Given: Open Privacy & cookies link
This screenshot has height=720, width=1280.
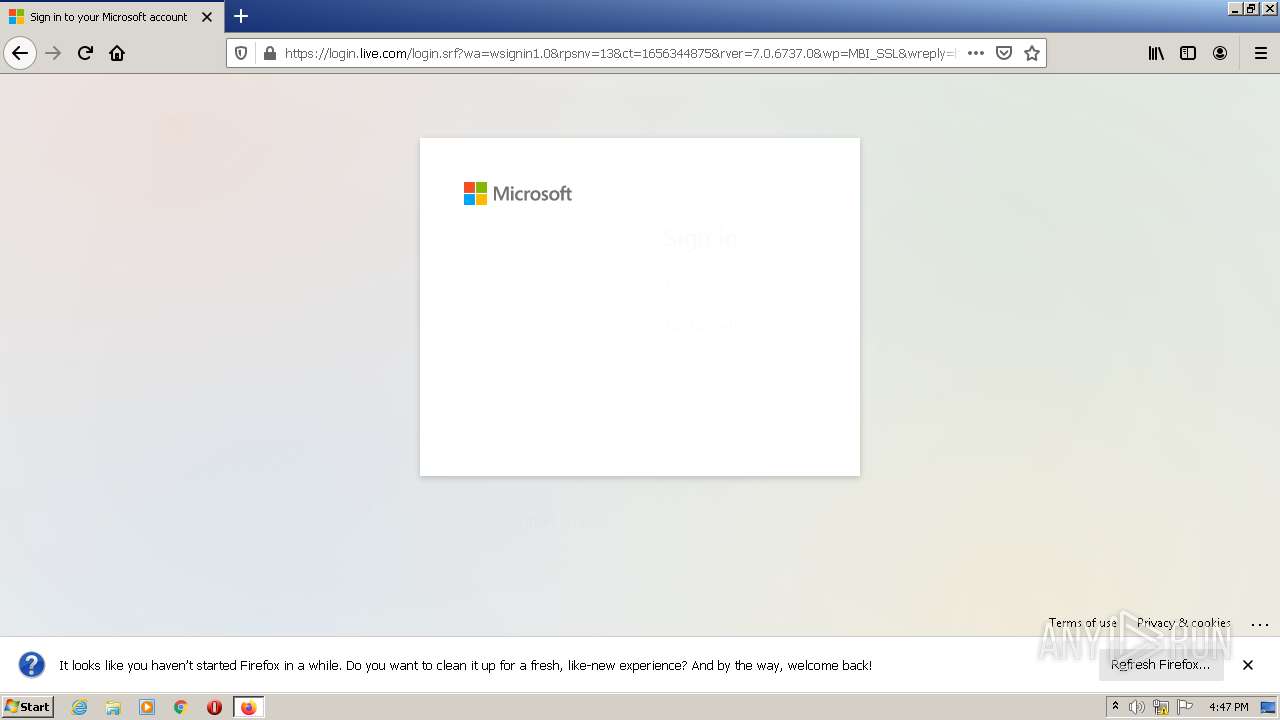Looking at the screenshot, I should click(1184, 622).
